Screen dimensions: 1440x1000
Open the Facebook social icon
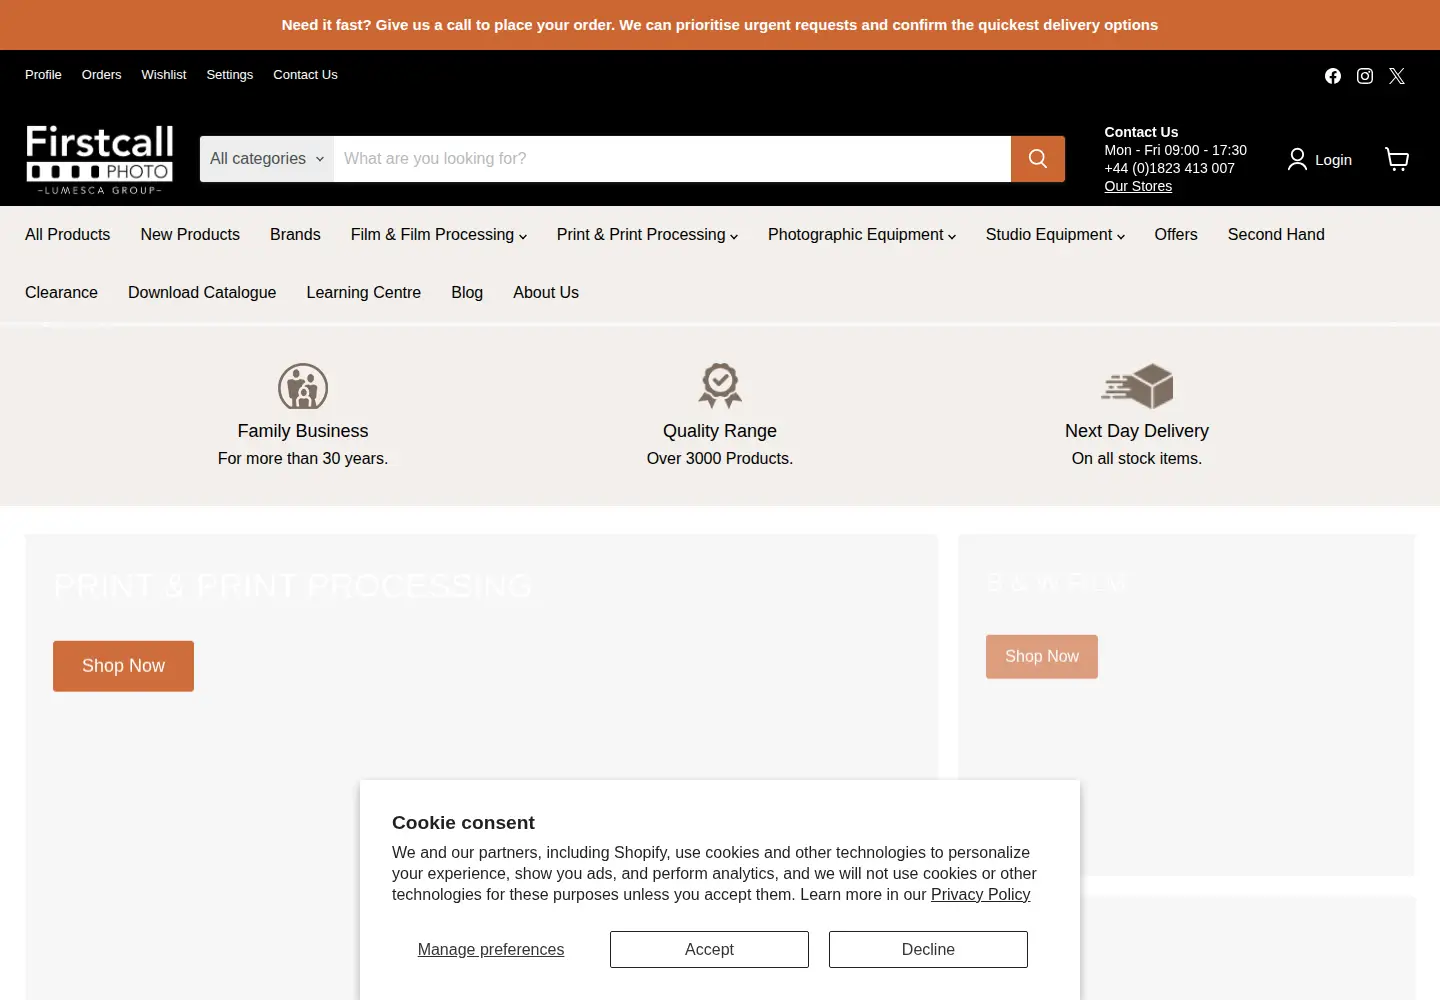(1333, 76)
